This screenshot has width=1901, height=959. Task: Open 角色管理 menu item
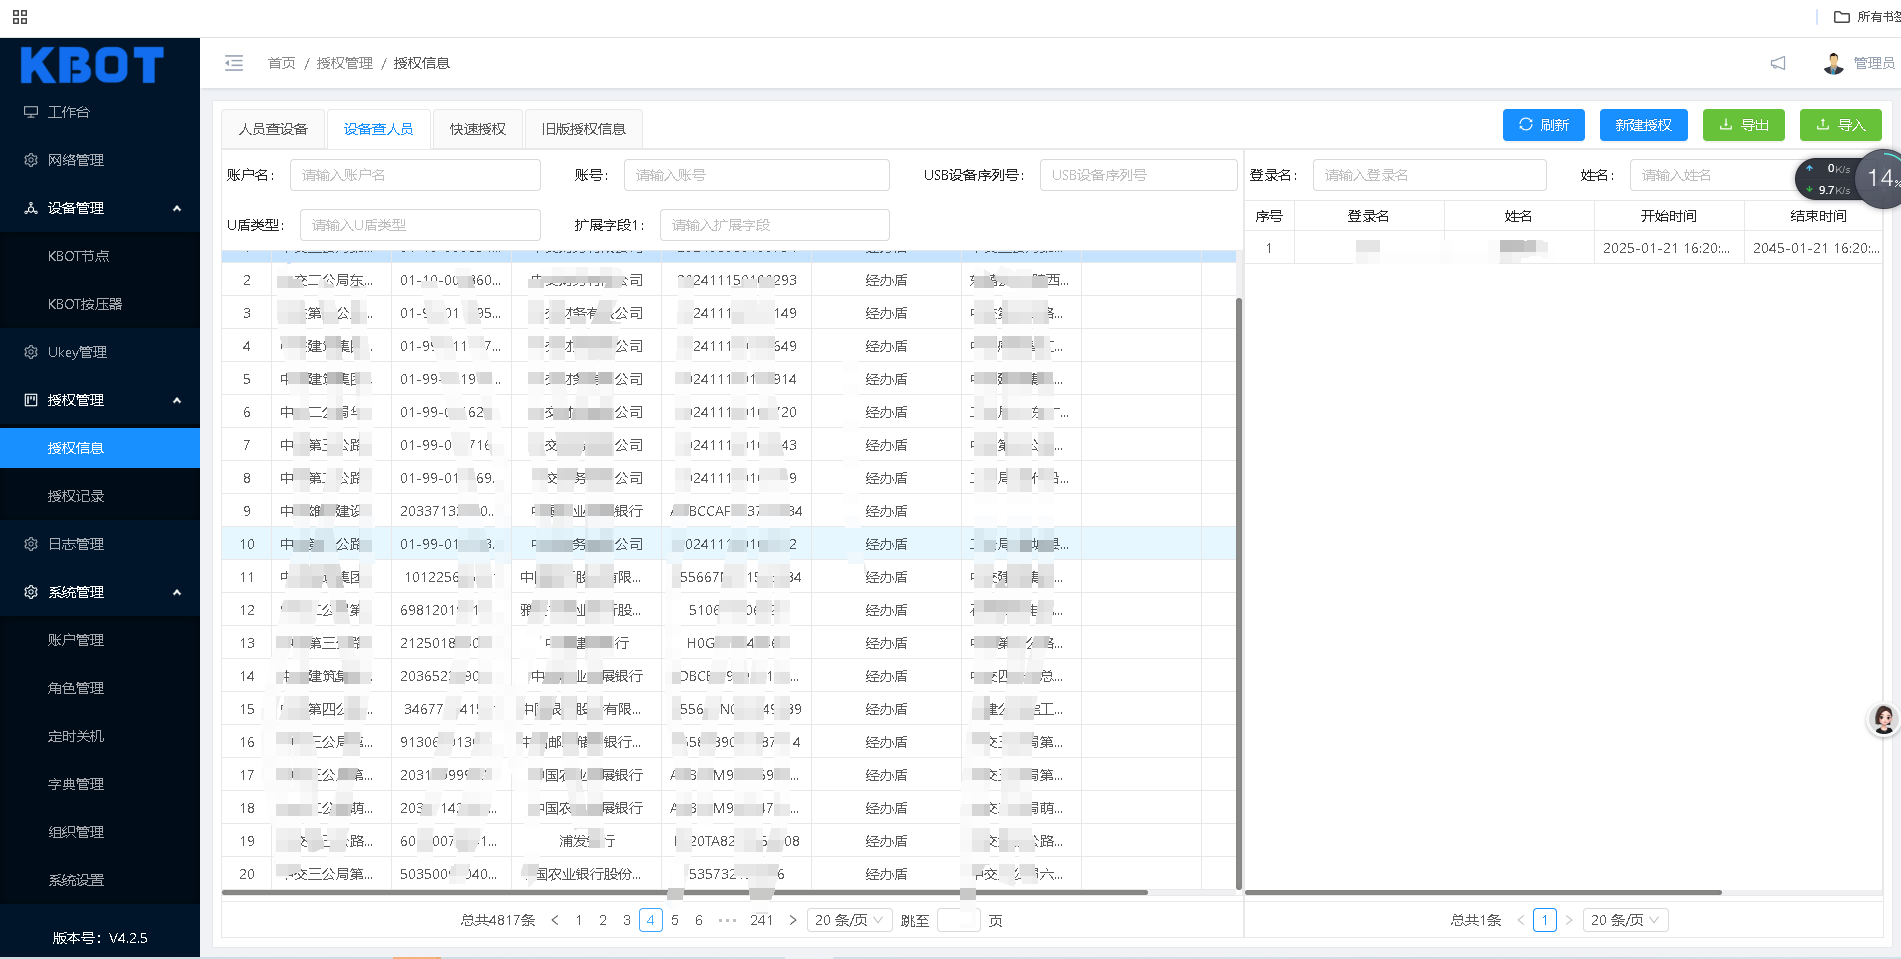point(100,688)
